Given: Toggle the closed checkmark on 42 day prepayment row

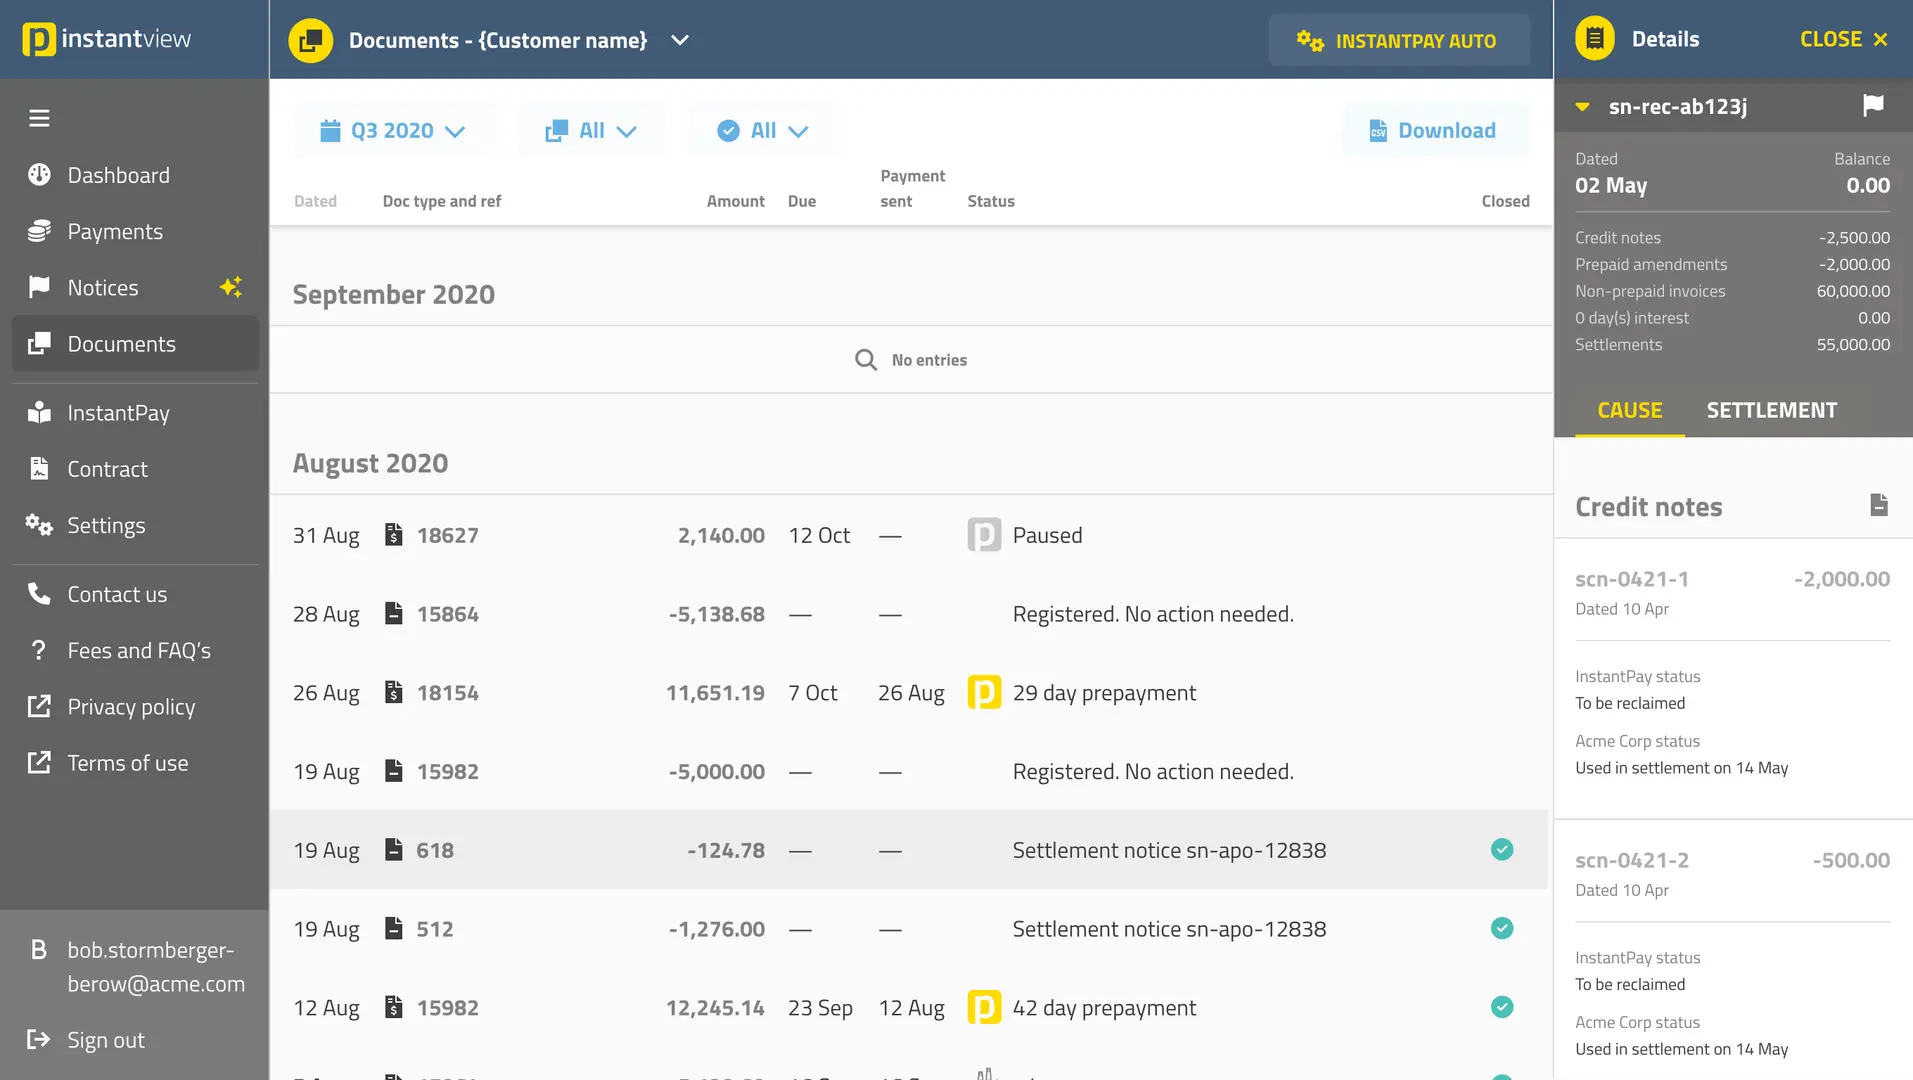Looking at the screenshot, I should (1501, 1007).
